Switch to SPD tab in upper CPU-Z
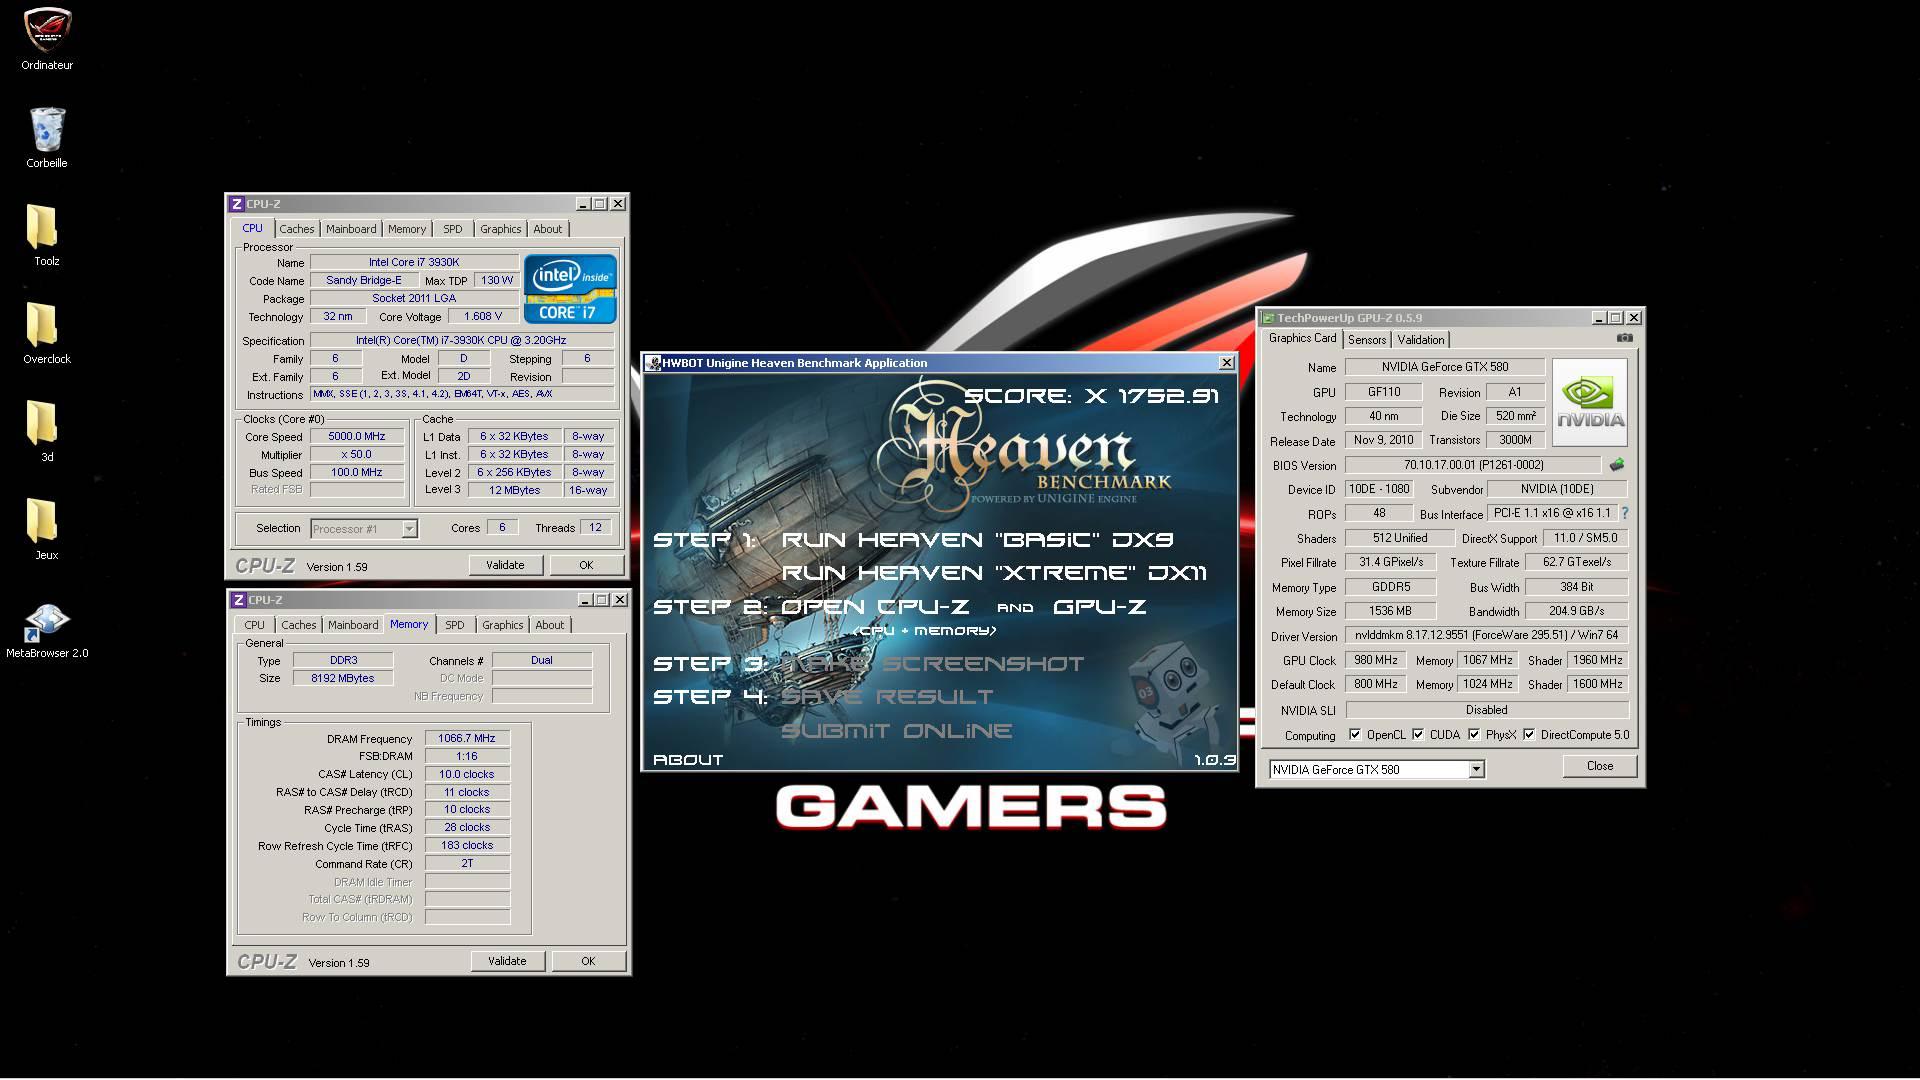 [453, 229]
